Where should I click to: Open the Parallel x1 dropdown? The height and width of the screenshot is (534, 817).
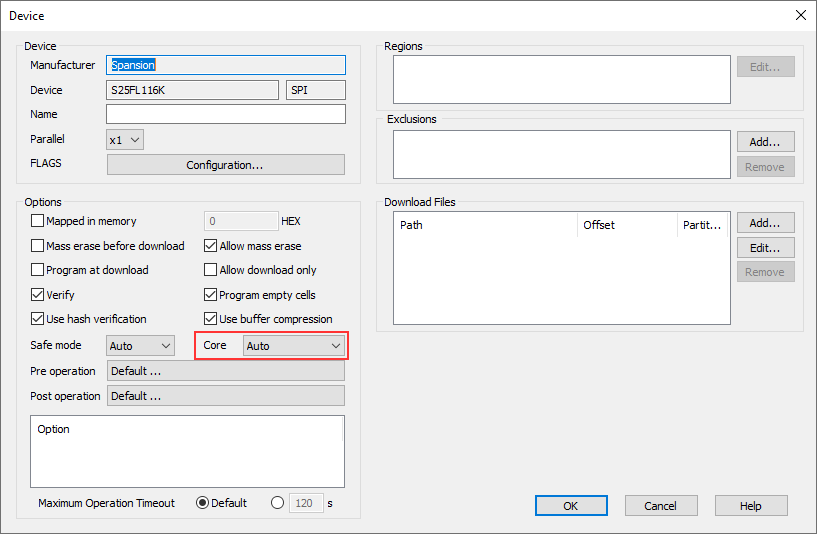125,140
